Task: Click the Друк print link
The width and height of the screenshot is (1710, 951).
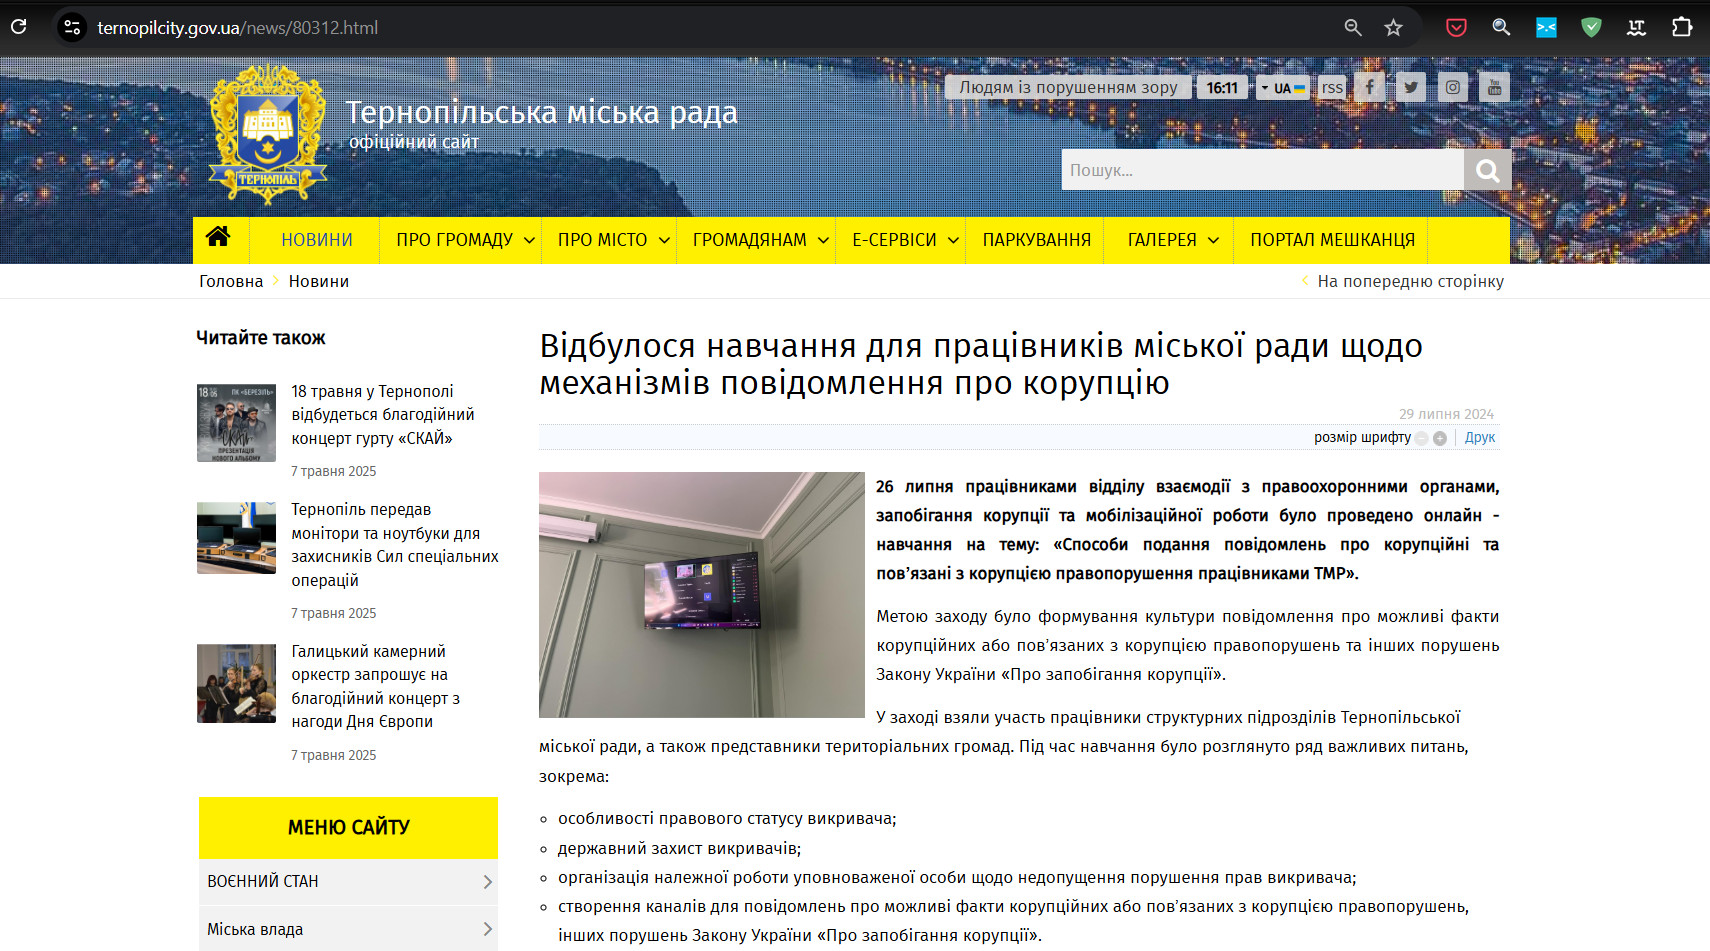Action: pos(1479,437)
